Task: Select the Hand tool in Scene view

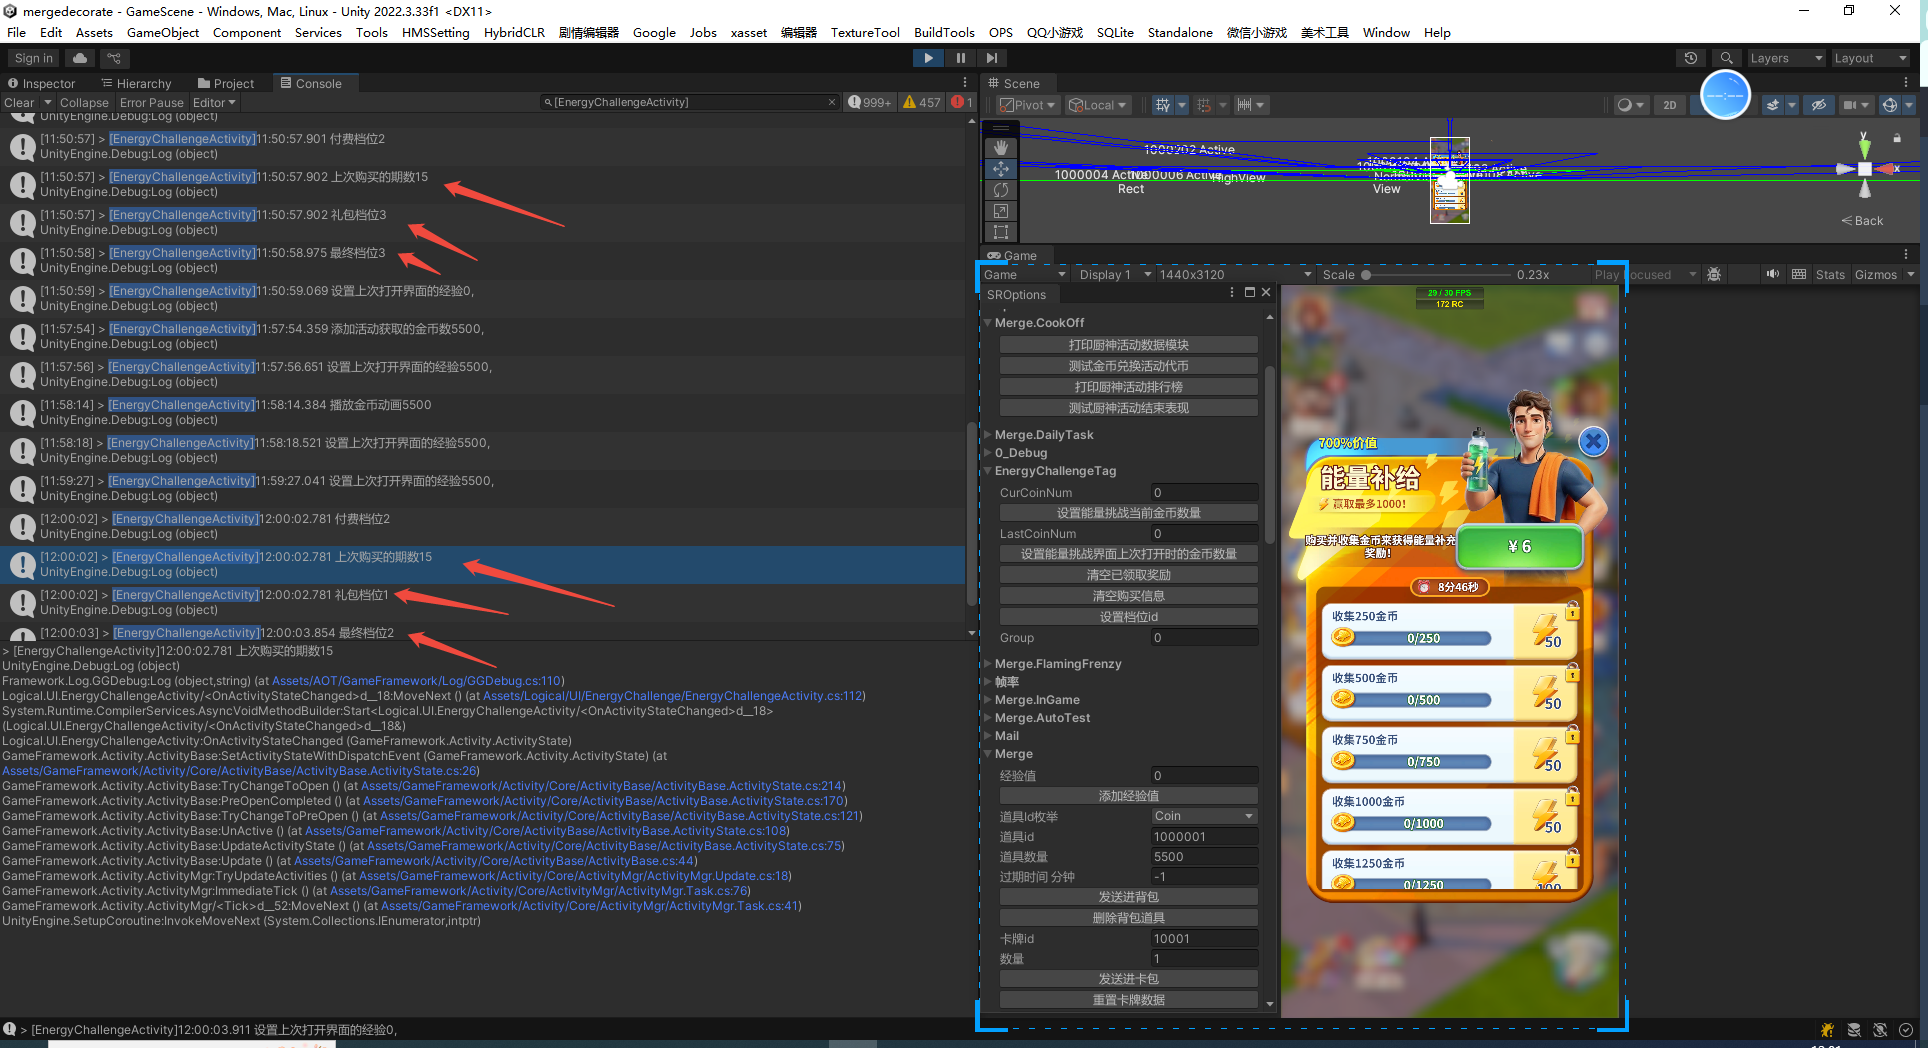Action: 1000,148
